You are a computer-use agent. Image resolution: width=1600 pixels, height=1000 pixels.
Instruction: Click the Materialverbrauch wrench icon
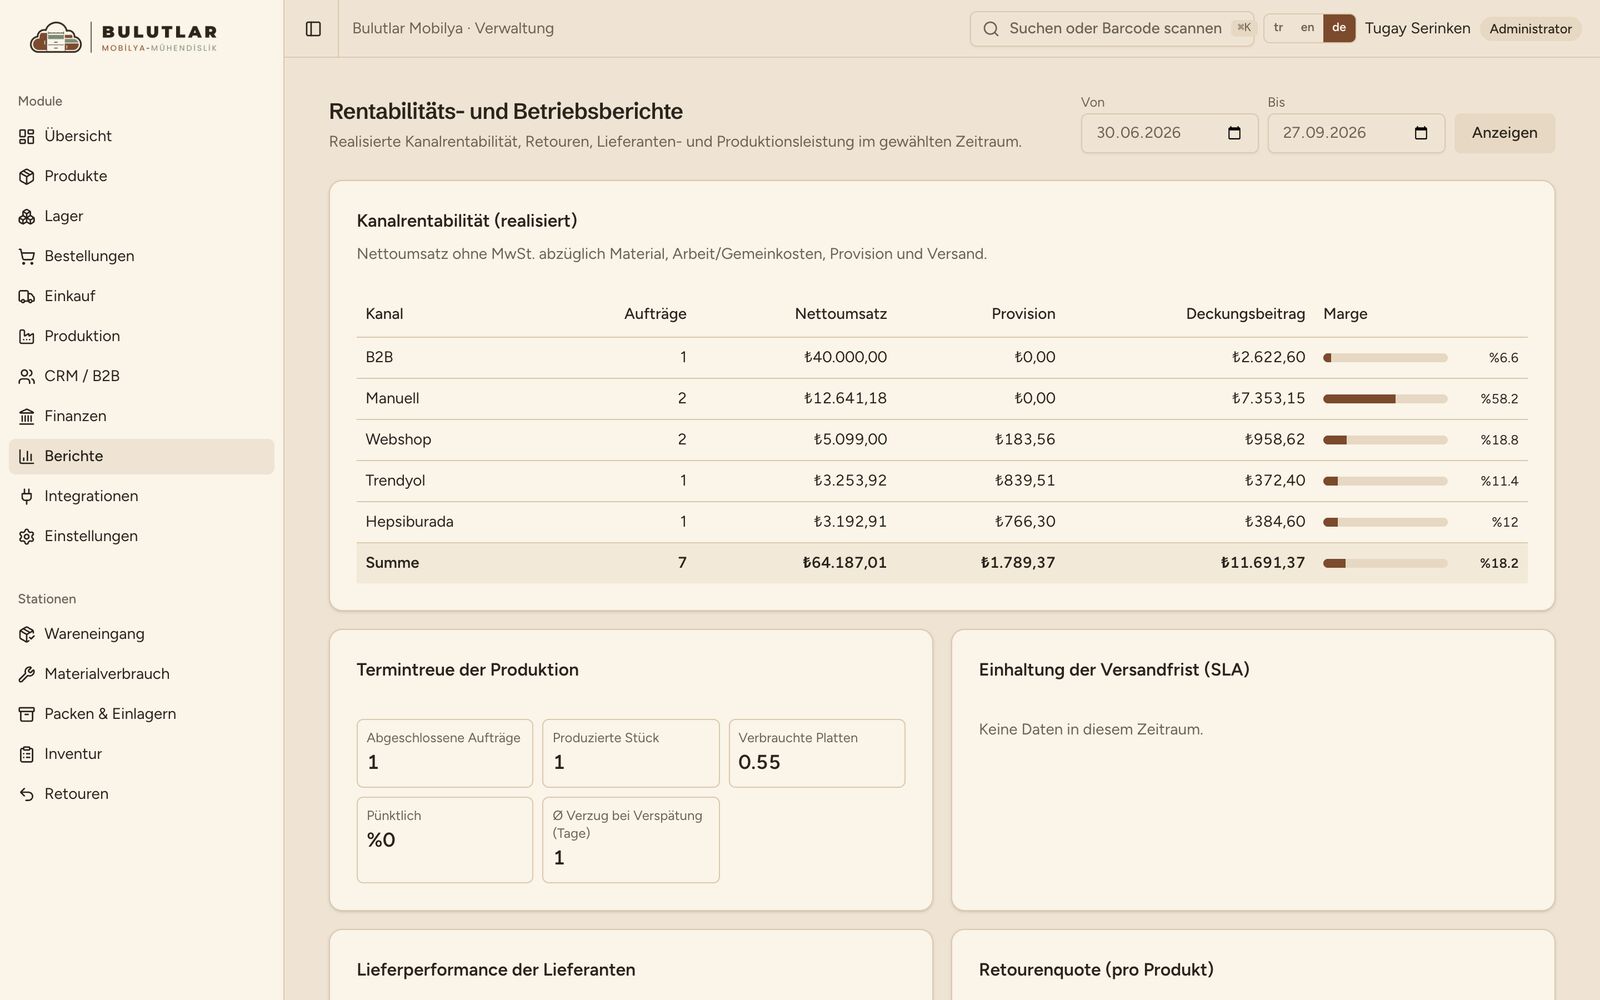pyautogui.click(x=27, y=674)
